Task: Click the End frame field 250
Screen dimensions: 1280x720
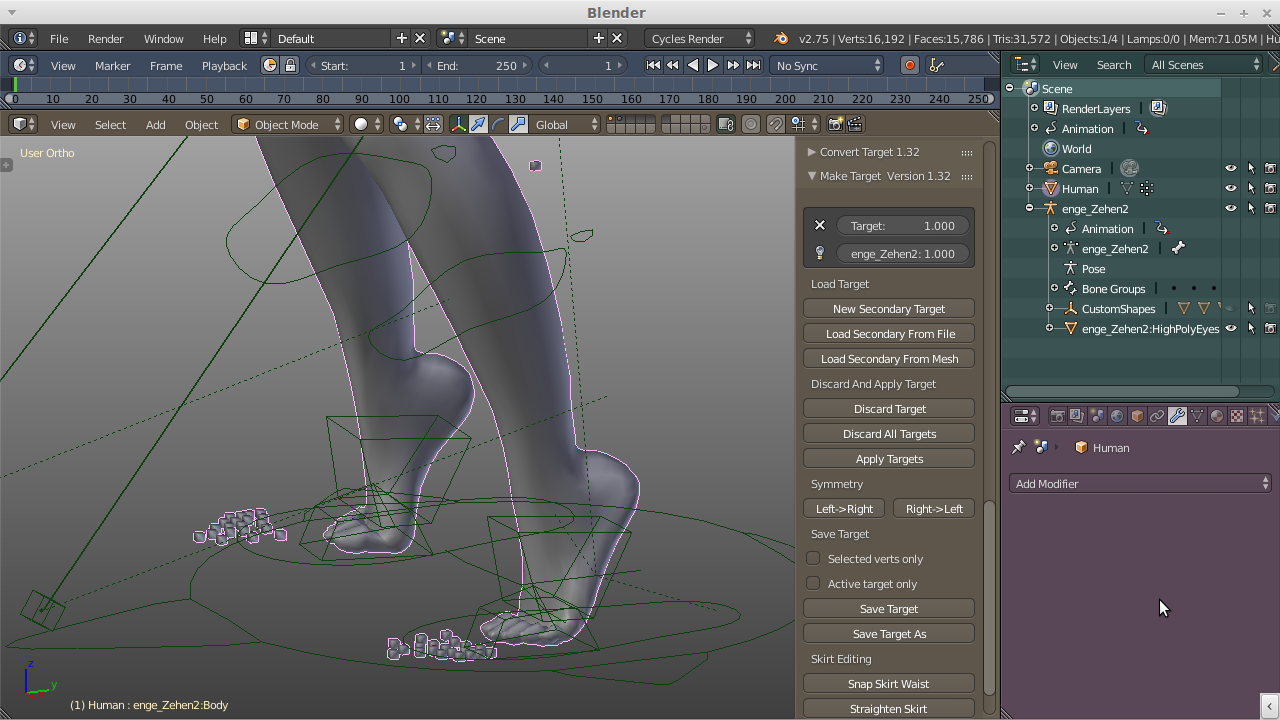Action: coord(477,65)
